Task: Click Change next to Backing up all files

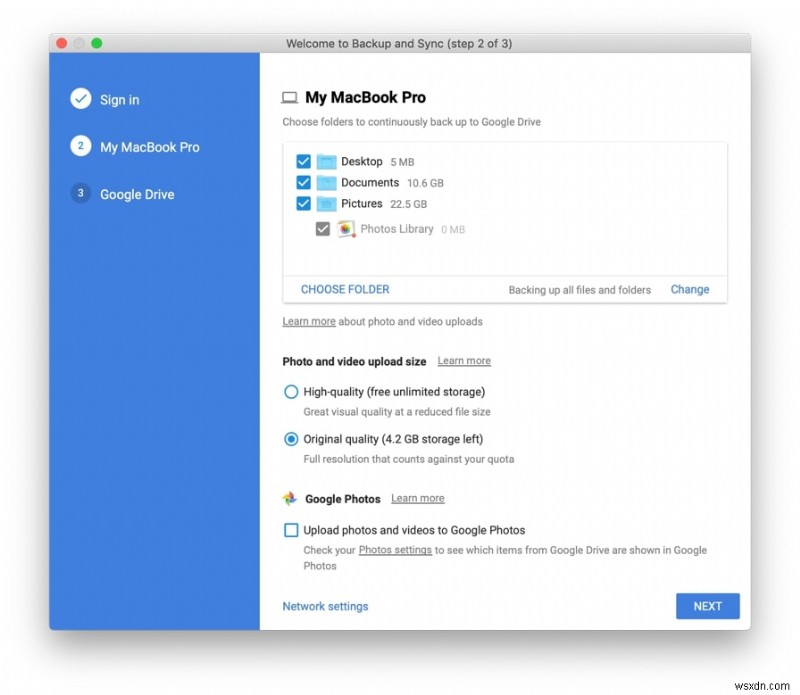Action: click(x=689, y=289)
